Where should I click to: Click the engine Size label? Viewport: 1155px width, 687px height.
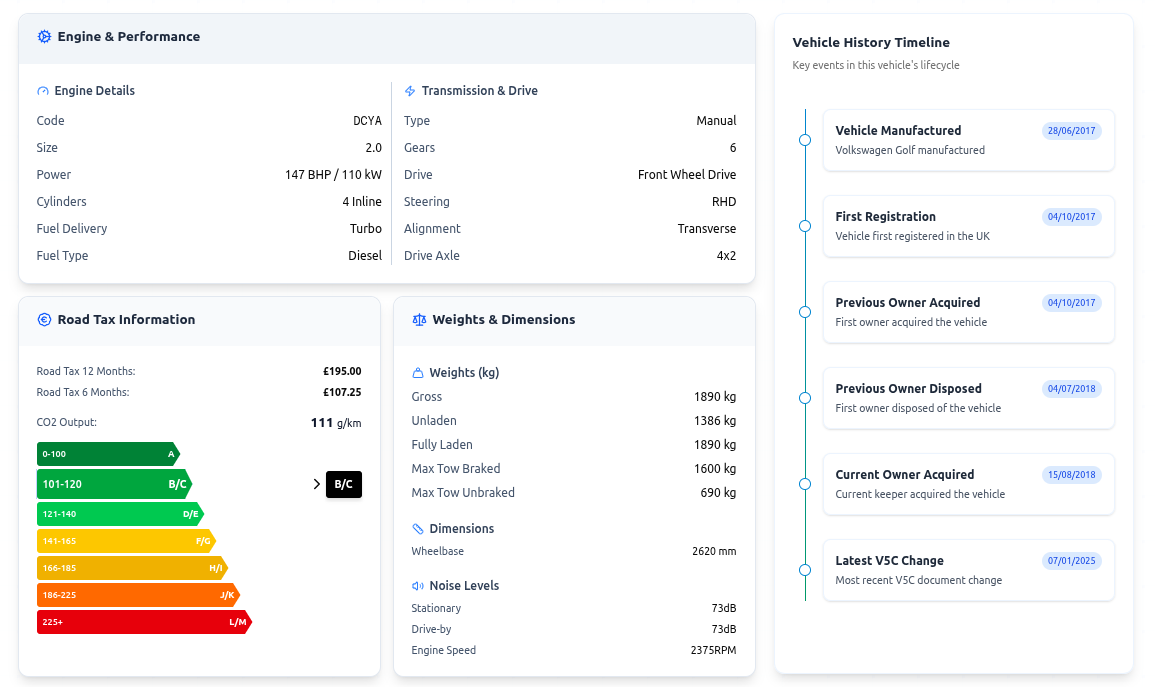click(47, 148)
